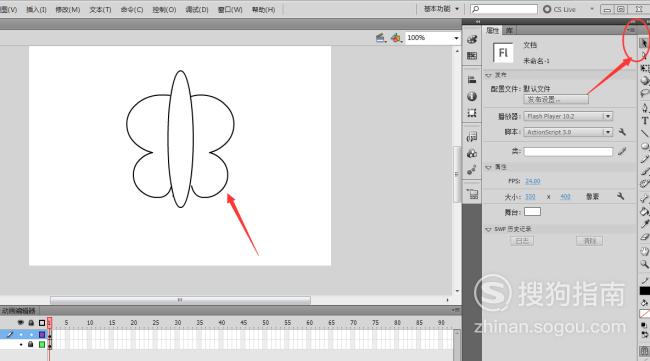This screenshot has height=361, width=650.
Task: Toggle outlines for all layers header
Action: [42, 322]
